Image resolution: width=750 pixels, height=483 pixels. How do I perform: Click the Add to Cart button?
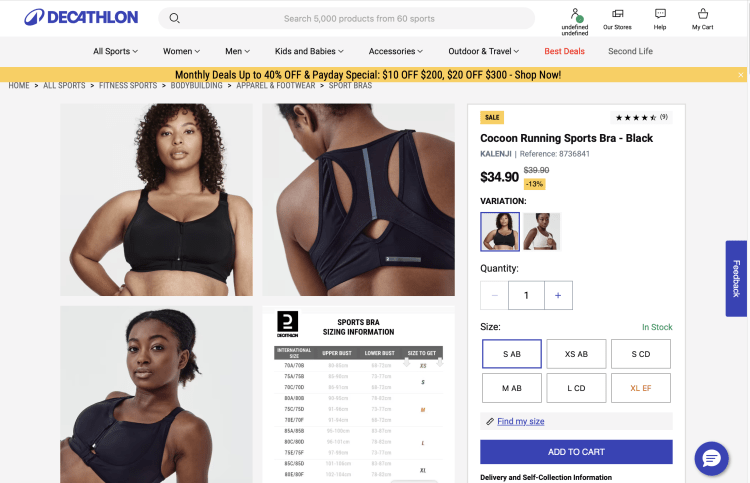576,452
